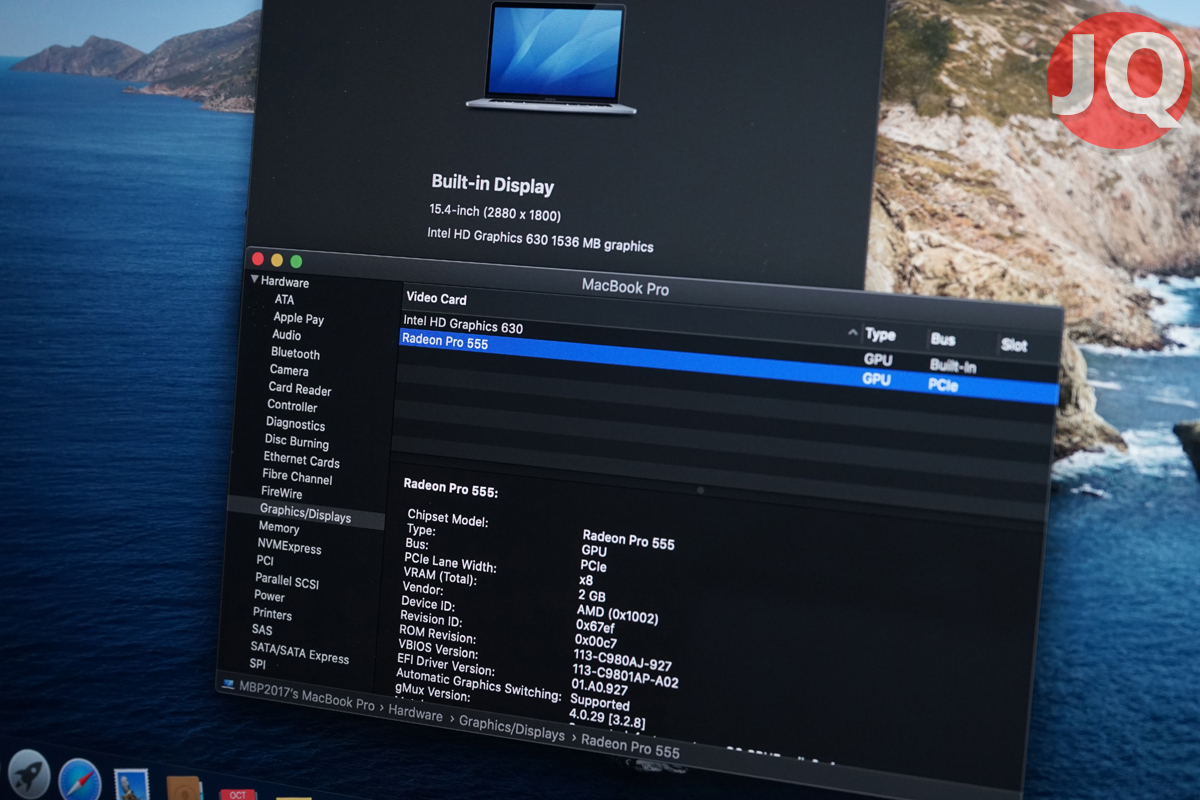This screenshot has height=800, width=1200.
Task: Select Disc Burning in the sidebar
Action: 297,442
